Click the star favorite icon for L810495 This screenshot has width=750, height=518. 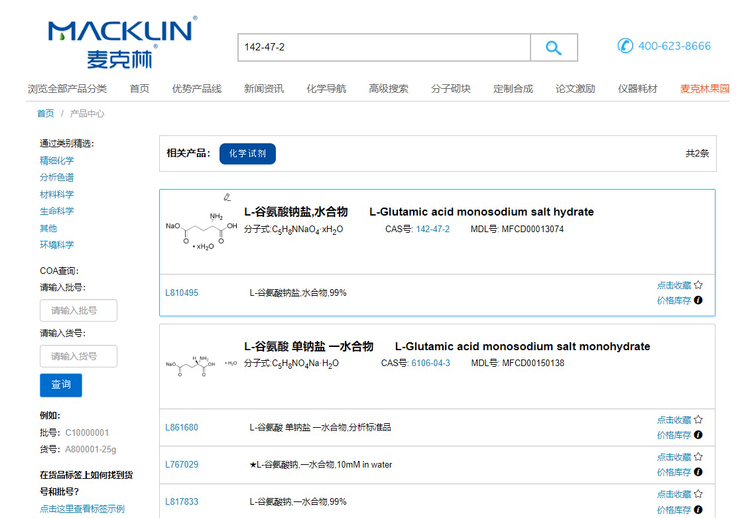pos(698,285)
